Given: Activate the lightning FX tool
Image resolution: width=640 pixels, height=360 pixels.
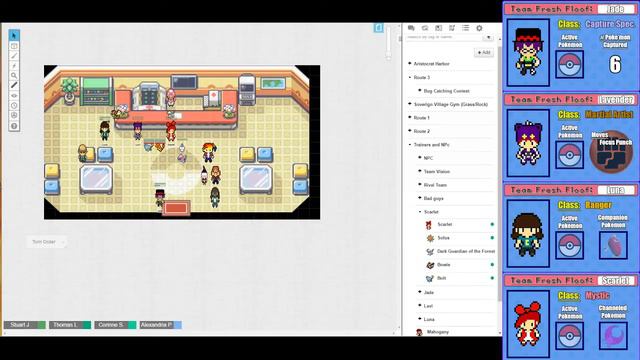Looking at the screenshot, I should [14, 66].
